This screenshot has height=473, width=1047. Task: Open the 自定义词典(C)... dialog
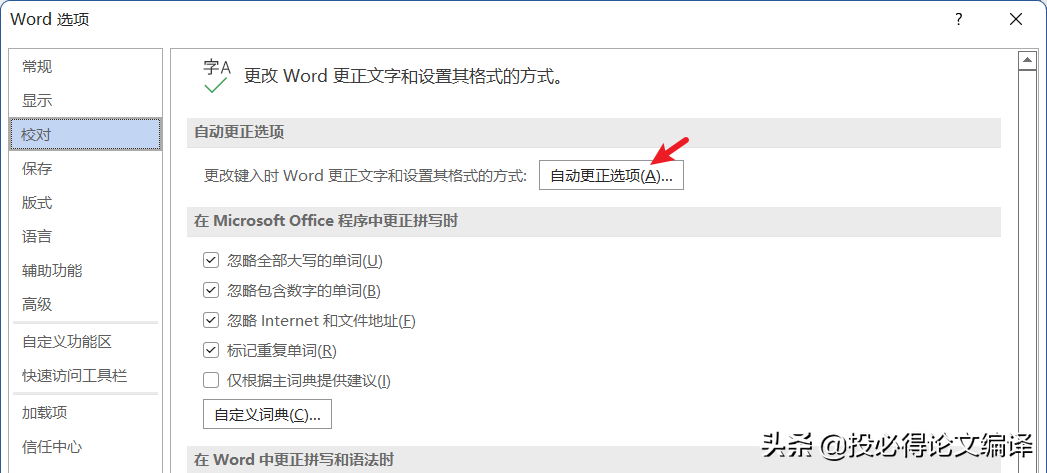click(x=267, y=414)
